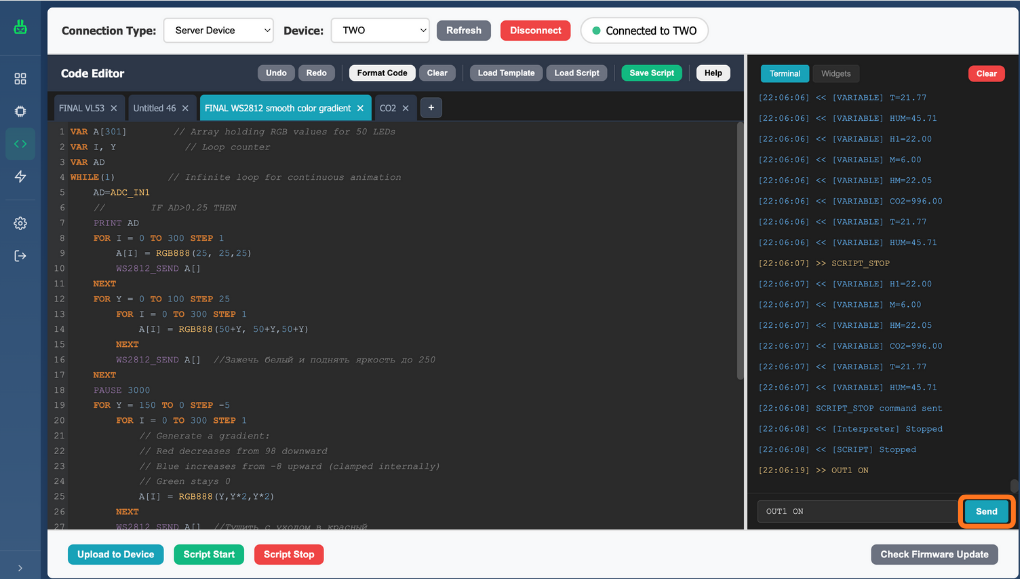Select the code editor brackets icon

click(x=20, y=144)
